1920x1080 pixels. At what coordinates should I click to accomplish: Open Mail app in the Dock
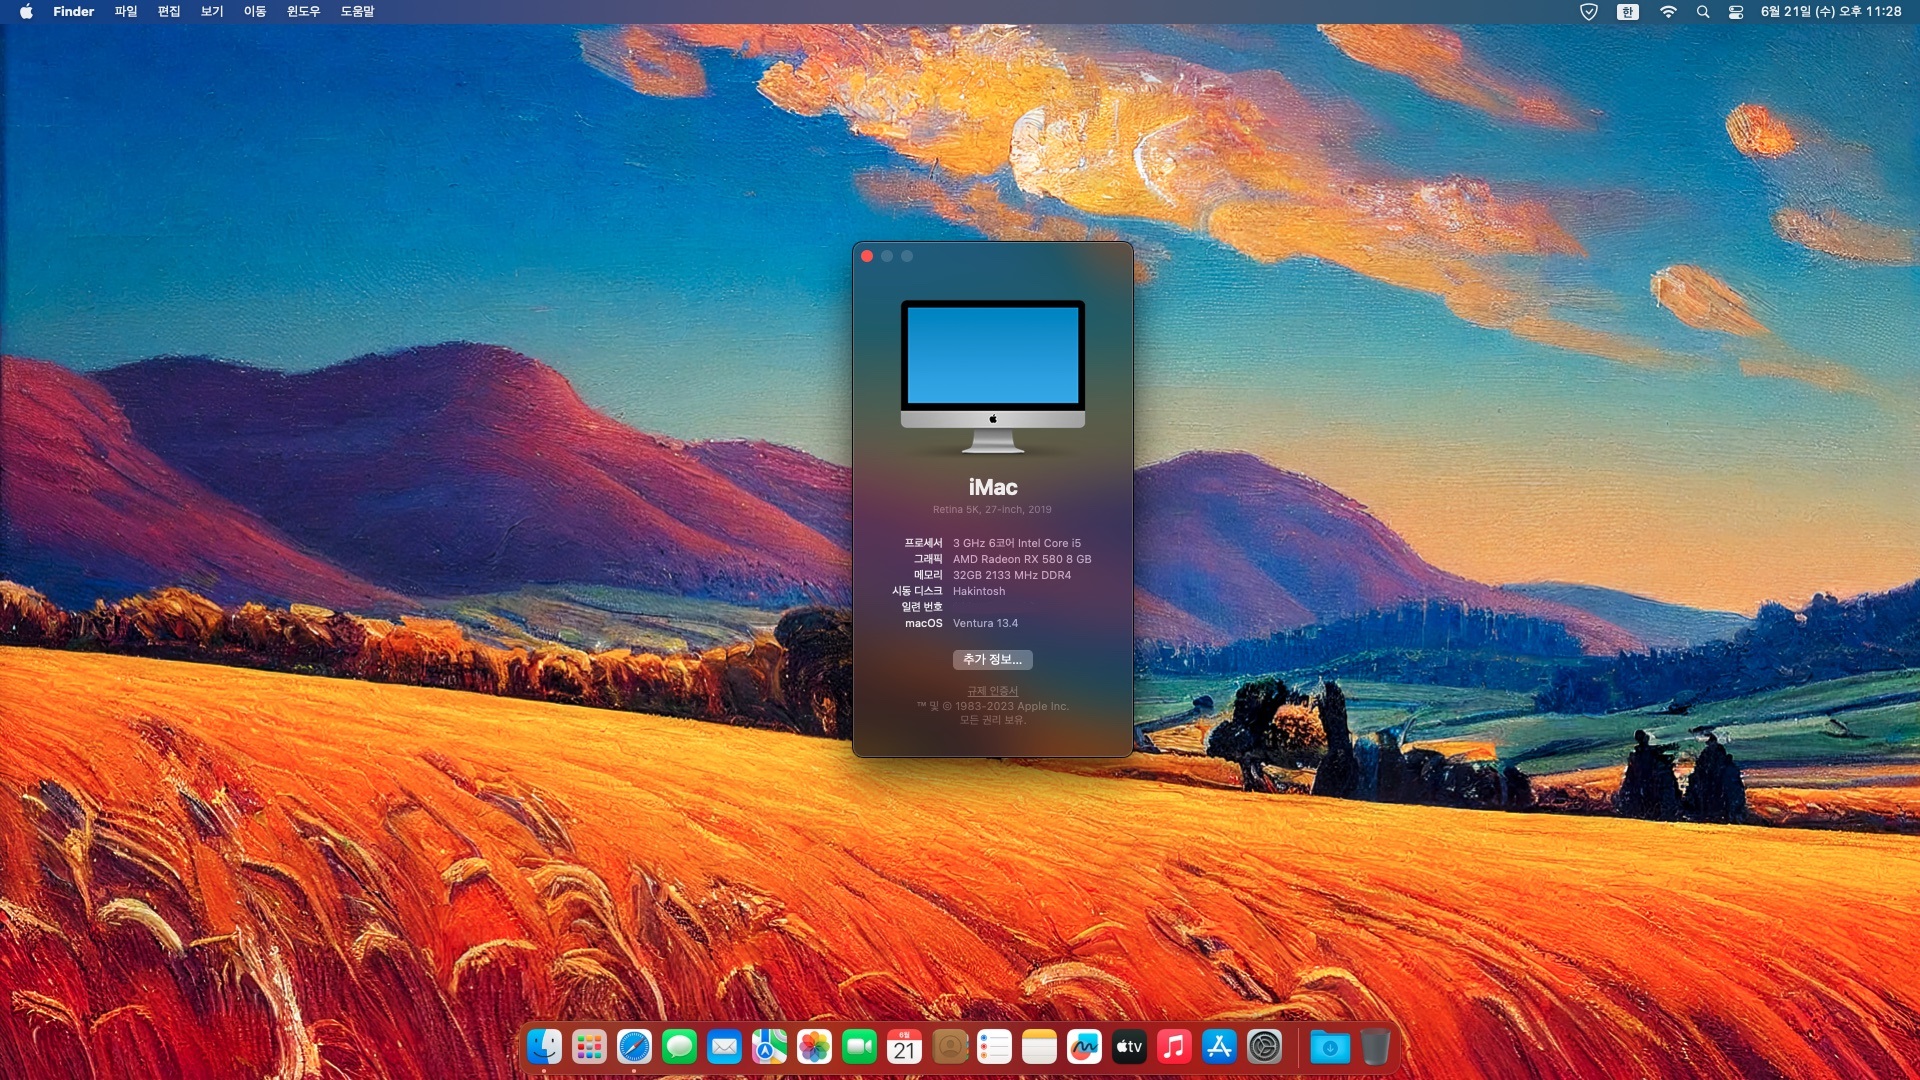point(724,1047)
